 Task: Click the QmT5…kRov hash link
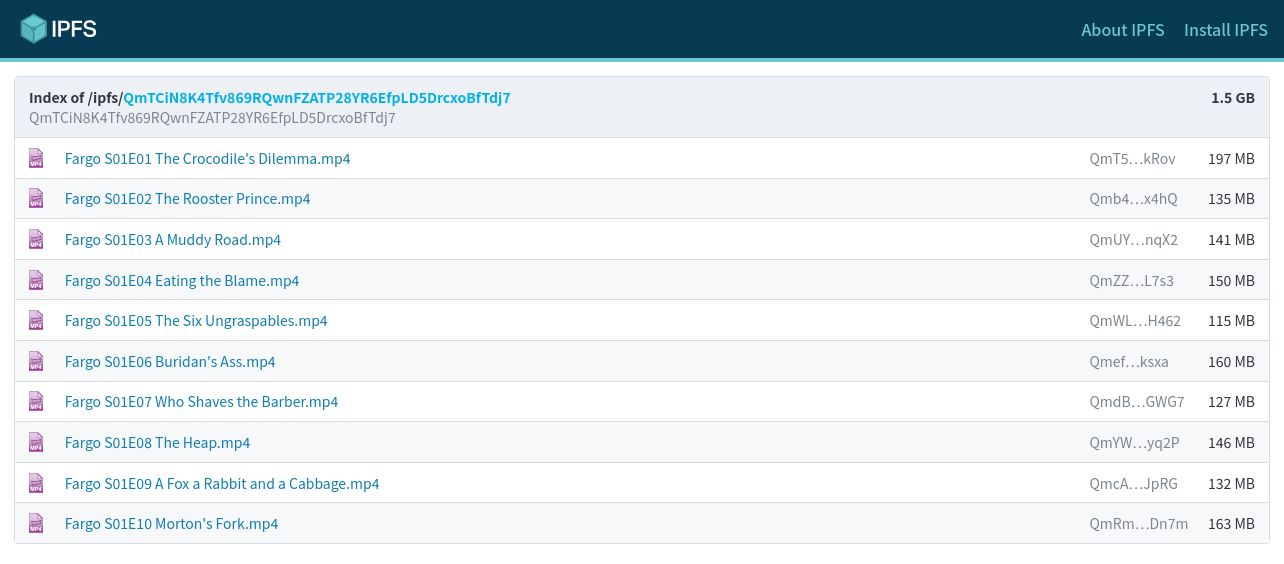click(x=1133, y=159)
